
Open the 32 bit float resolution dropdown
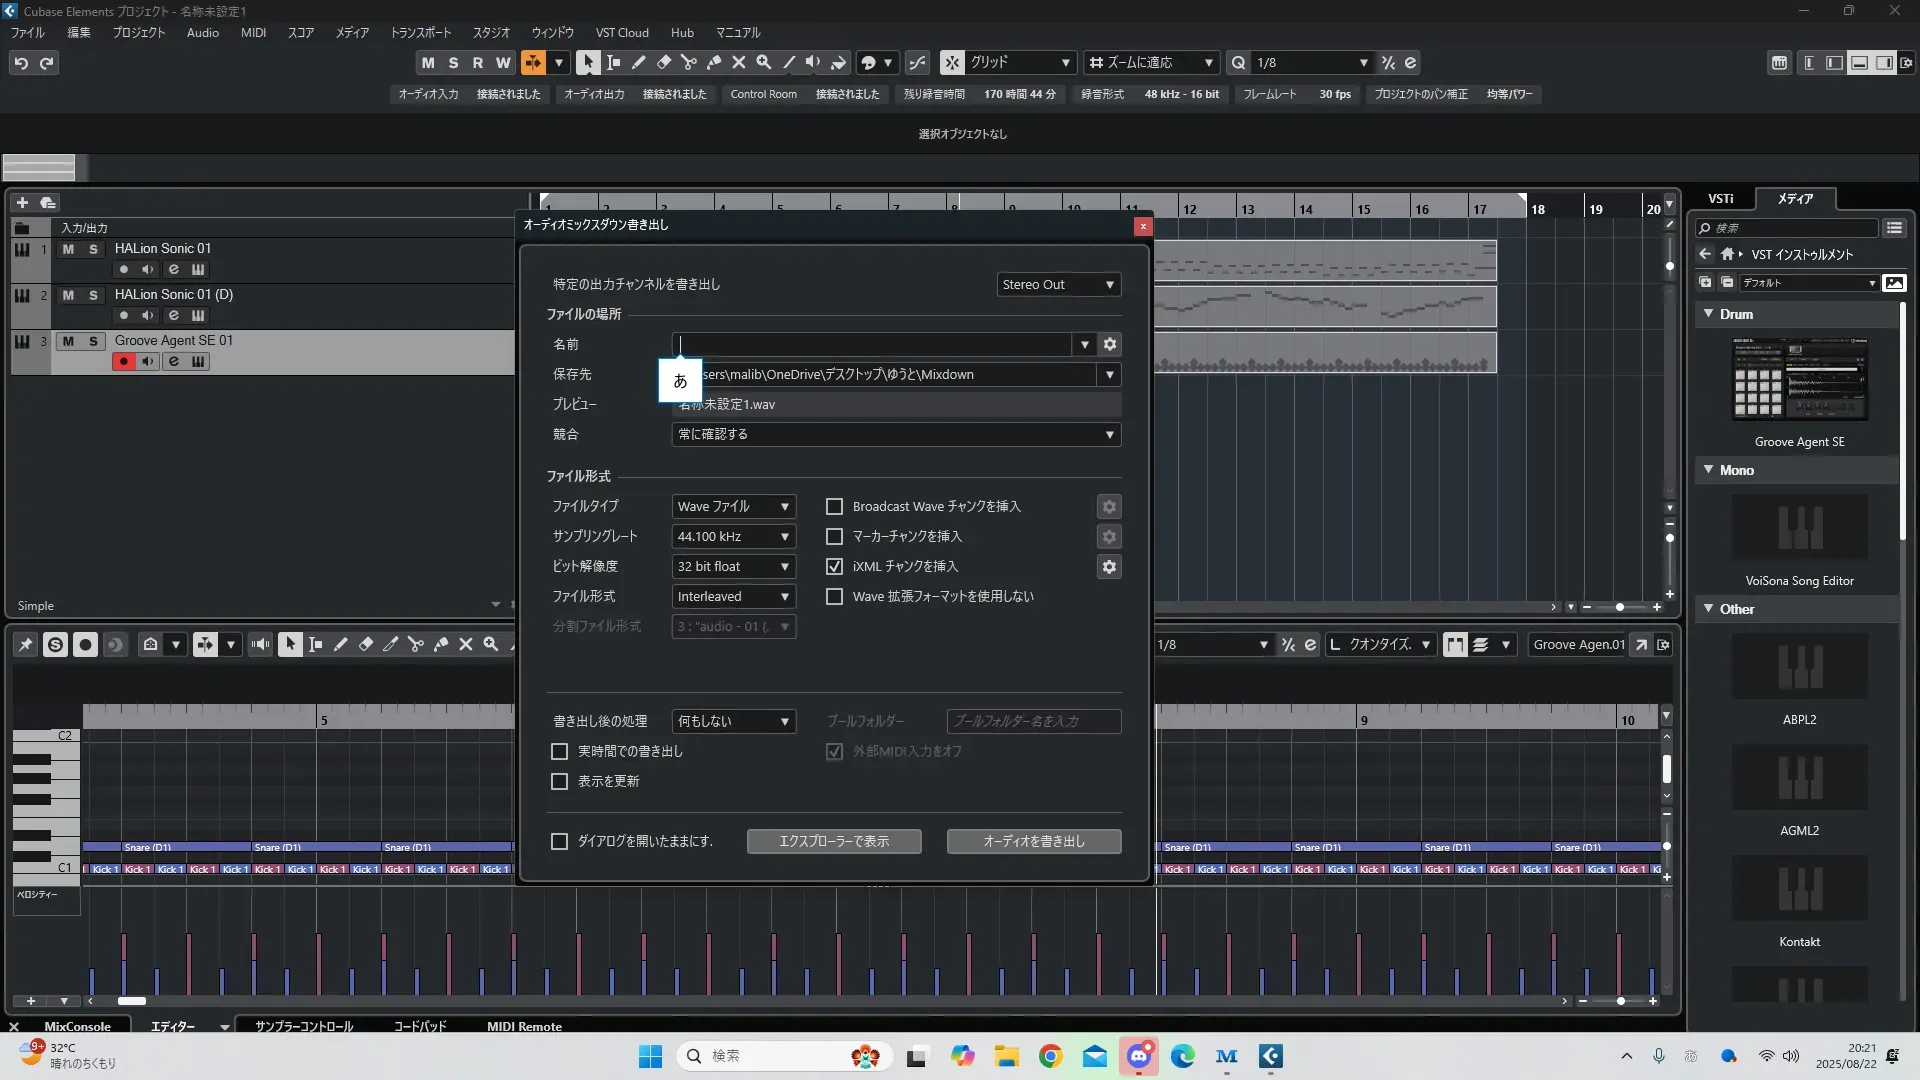tap(733, 567)
